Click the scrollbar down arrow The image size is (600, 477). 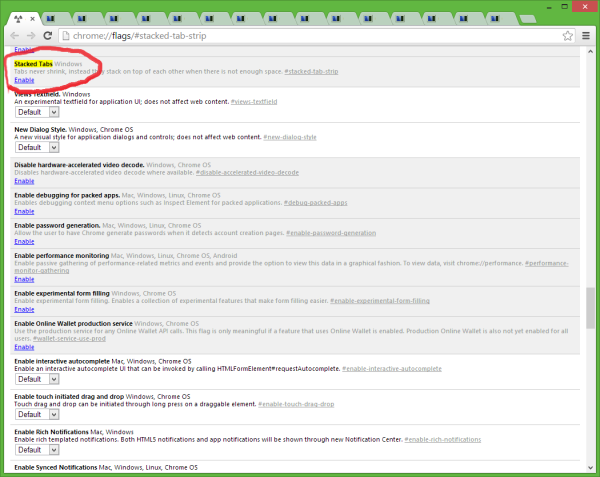pos(590,468)
